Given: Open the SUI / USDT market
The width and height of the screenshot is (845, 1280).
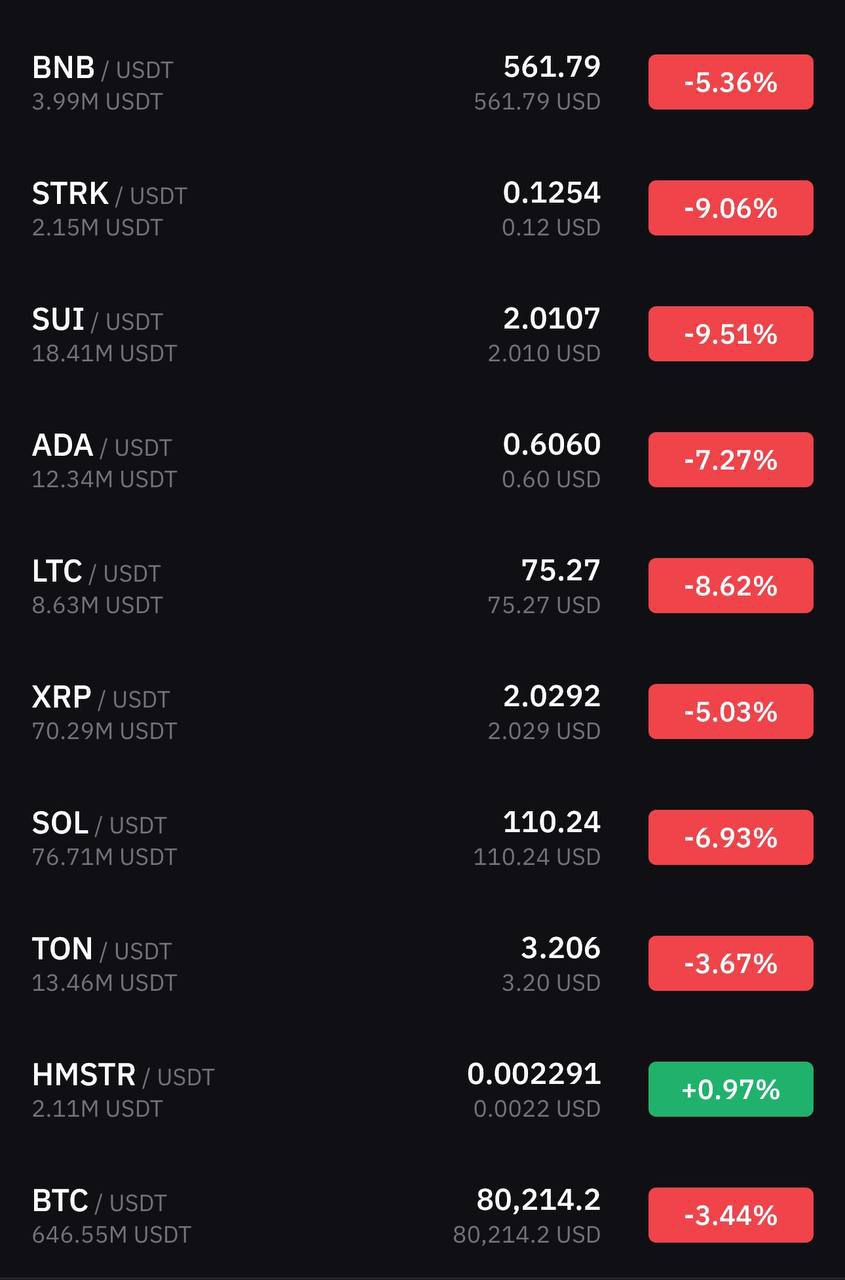Looking at the screenshot, I should [x=422, y=335].
